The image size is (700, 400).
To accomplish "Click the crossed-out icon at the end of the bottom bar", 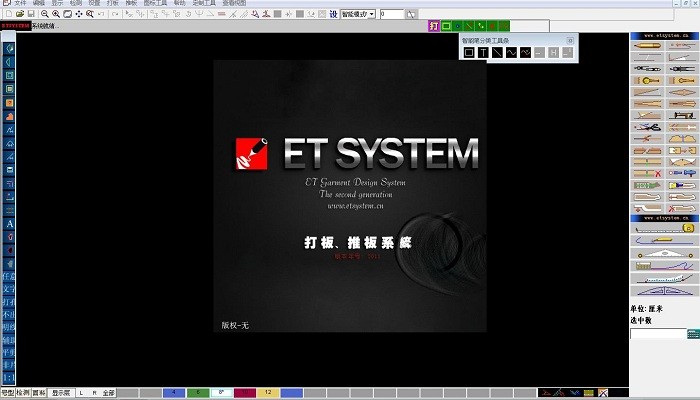I will pos(602,393).
